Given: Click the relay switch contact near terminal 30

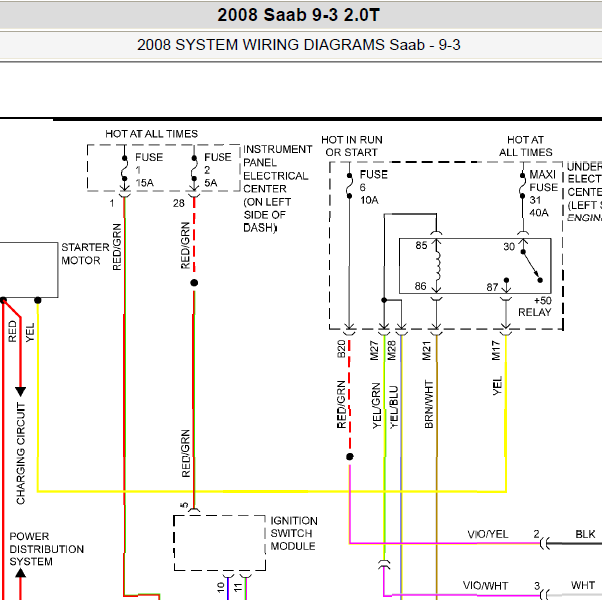Looking at the screenshot, I should (x=532, y=266).
